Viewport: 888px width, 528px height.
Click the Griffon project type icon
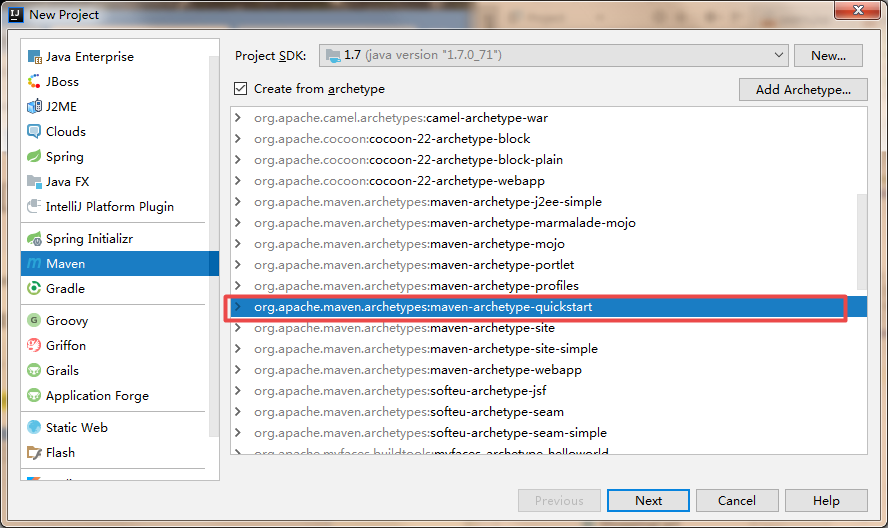click(35, 345)
